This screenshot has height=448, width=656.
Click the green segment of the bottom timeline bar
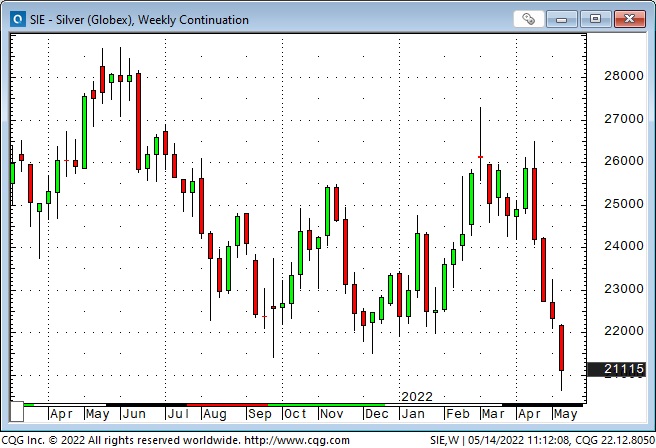point(326,405)
